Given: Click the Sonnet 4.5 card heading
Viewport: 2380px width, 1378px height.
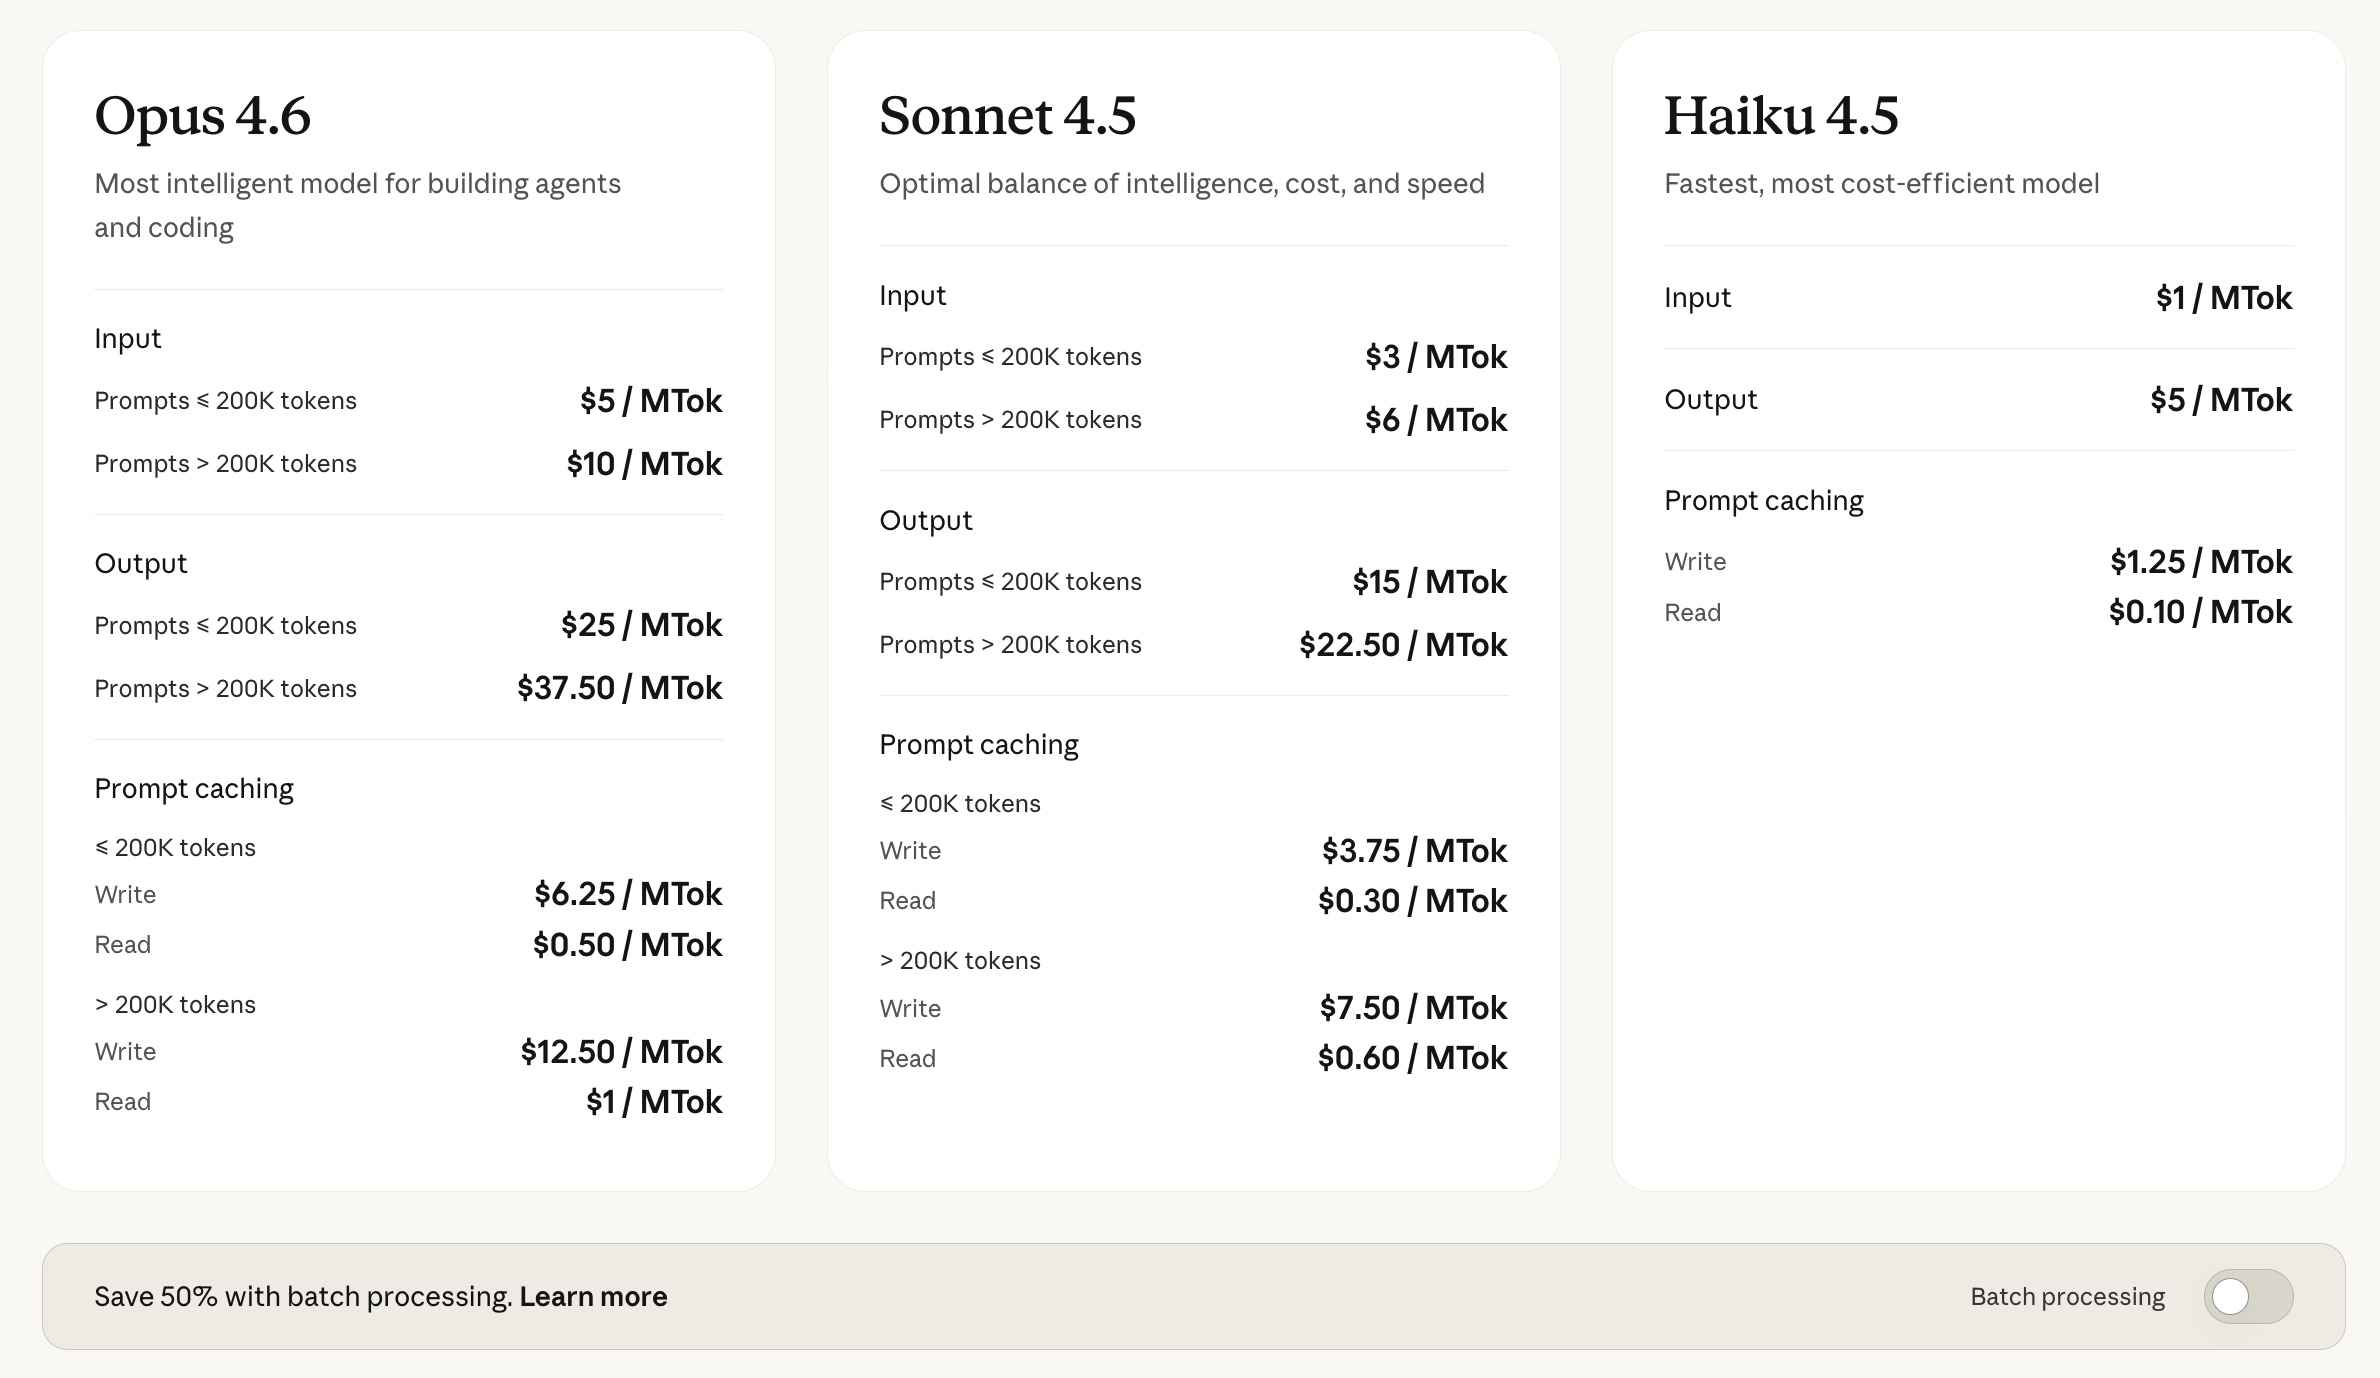Looking at the screenshot, I should tap(1007, 115).
